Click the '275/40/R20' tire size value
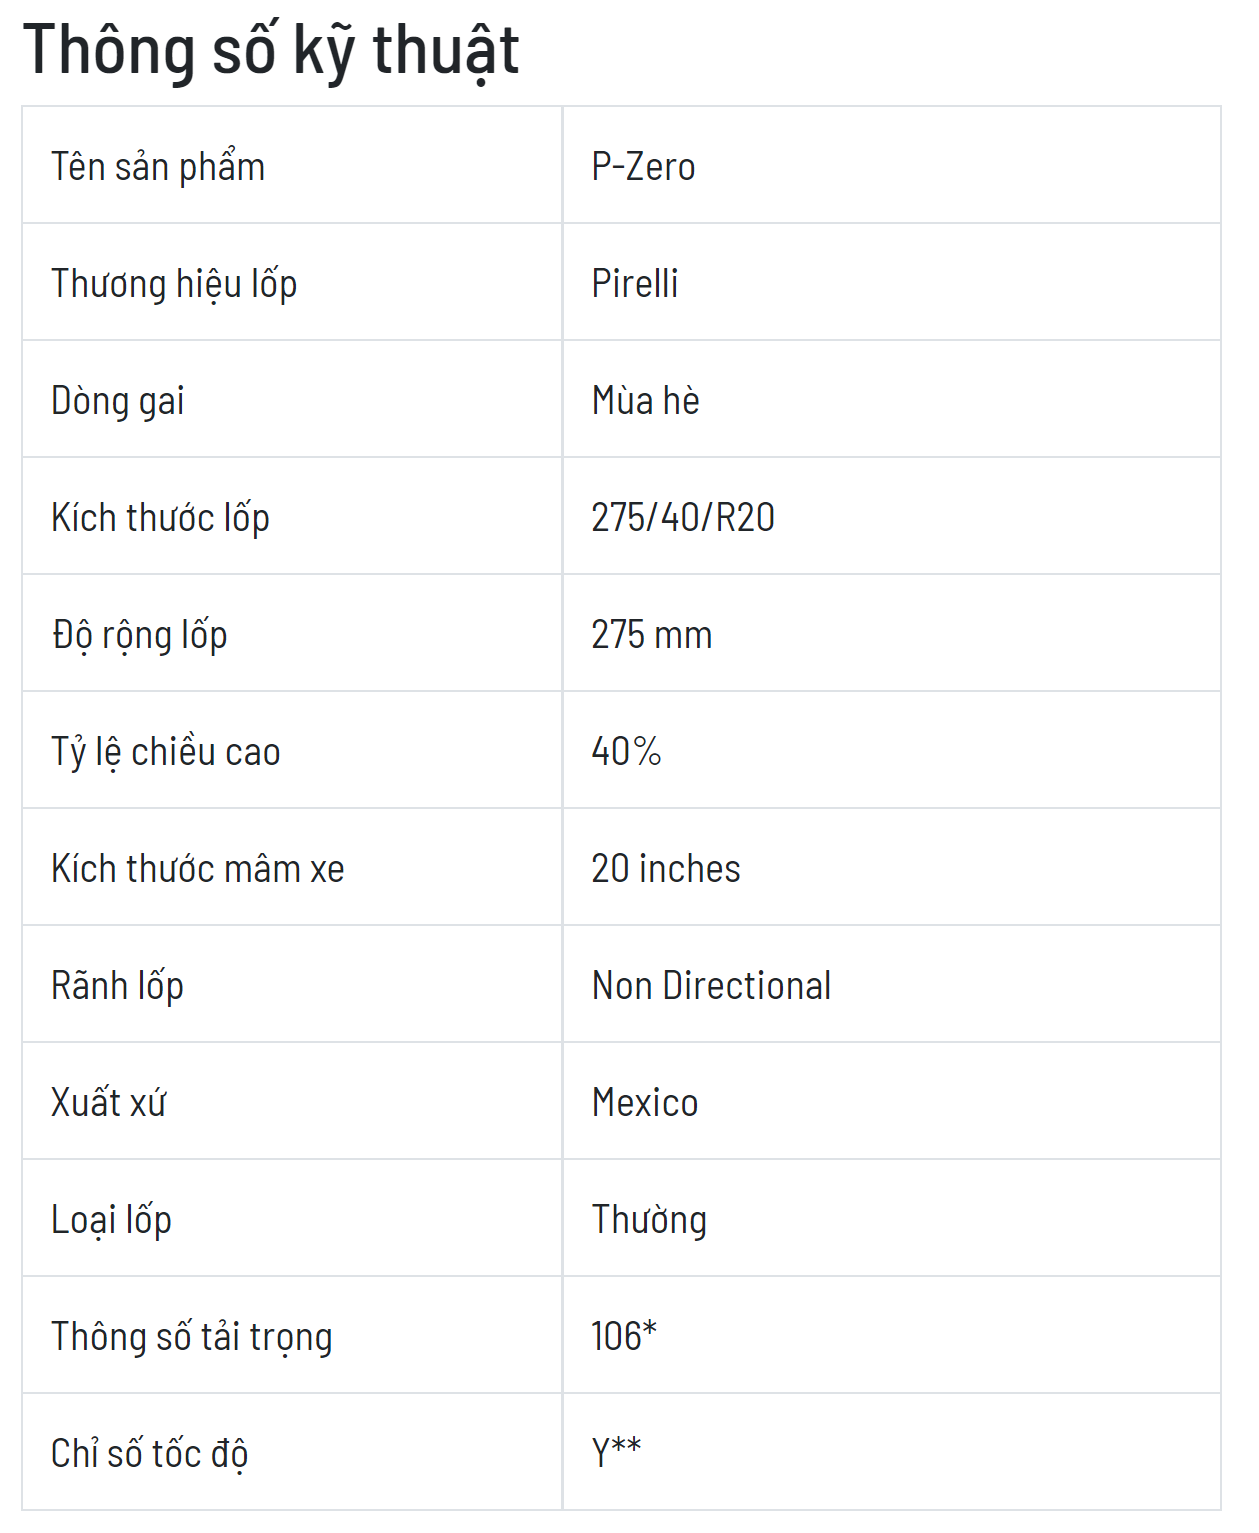This screenshot has width=1259, height=1533. tap(683, 517)
